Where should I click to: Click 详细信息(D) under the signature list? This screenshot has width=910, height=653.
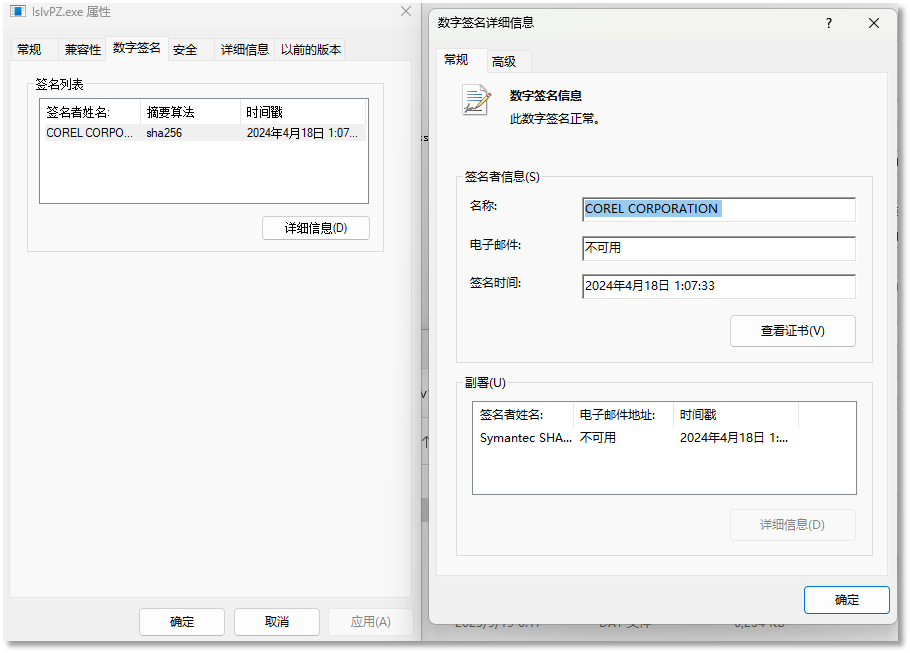click(x=315, y=227)
